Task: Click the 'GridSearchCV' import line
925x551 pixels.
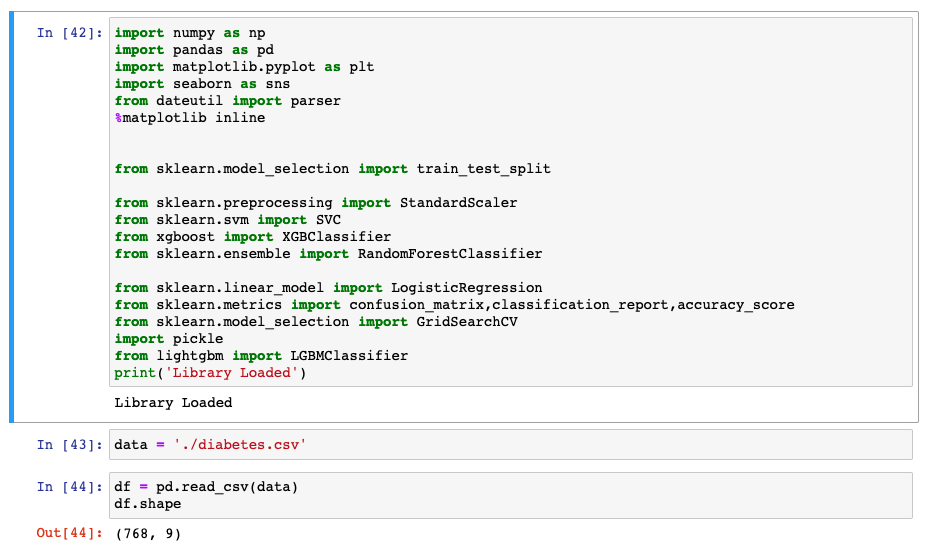Action: tap(316, 322)
